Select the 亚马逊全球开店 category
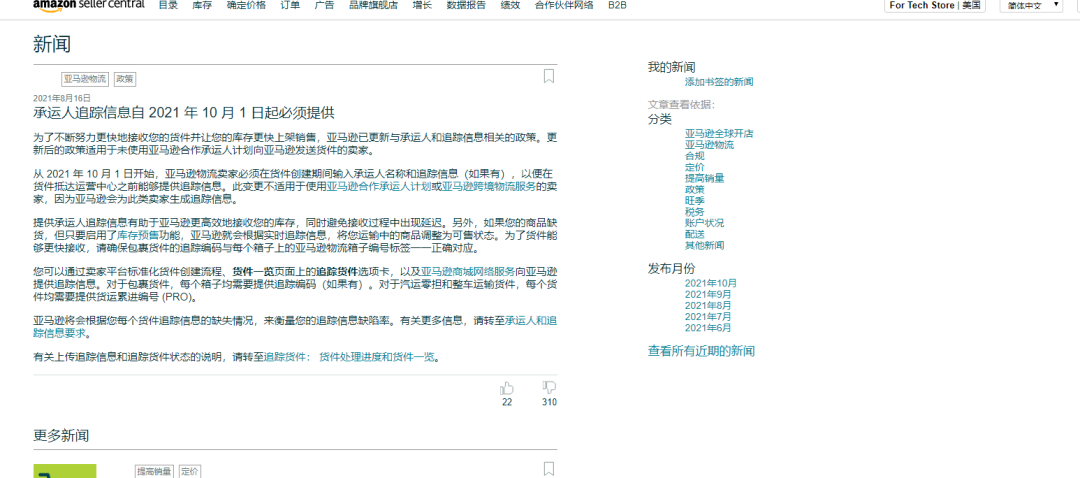Screen dimensions: 1080x478 [x=719, y=134]
